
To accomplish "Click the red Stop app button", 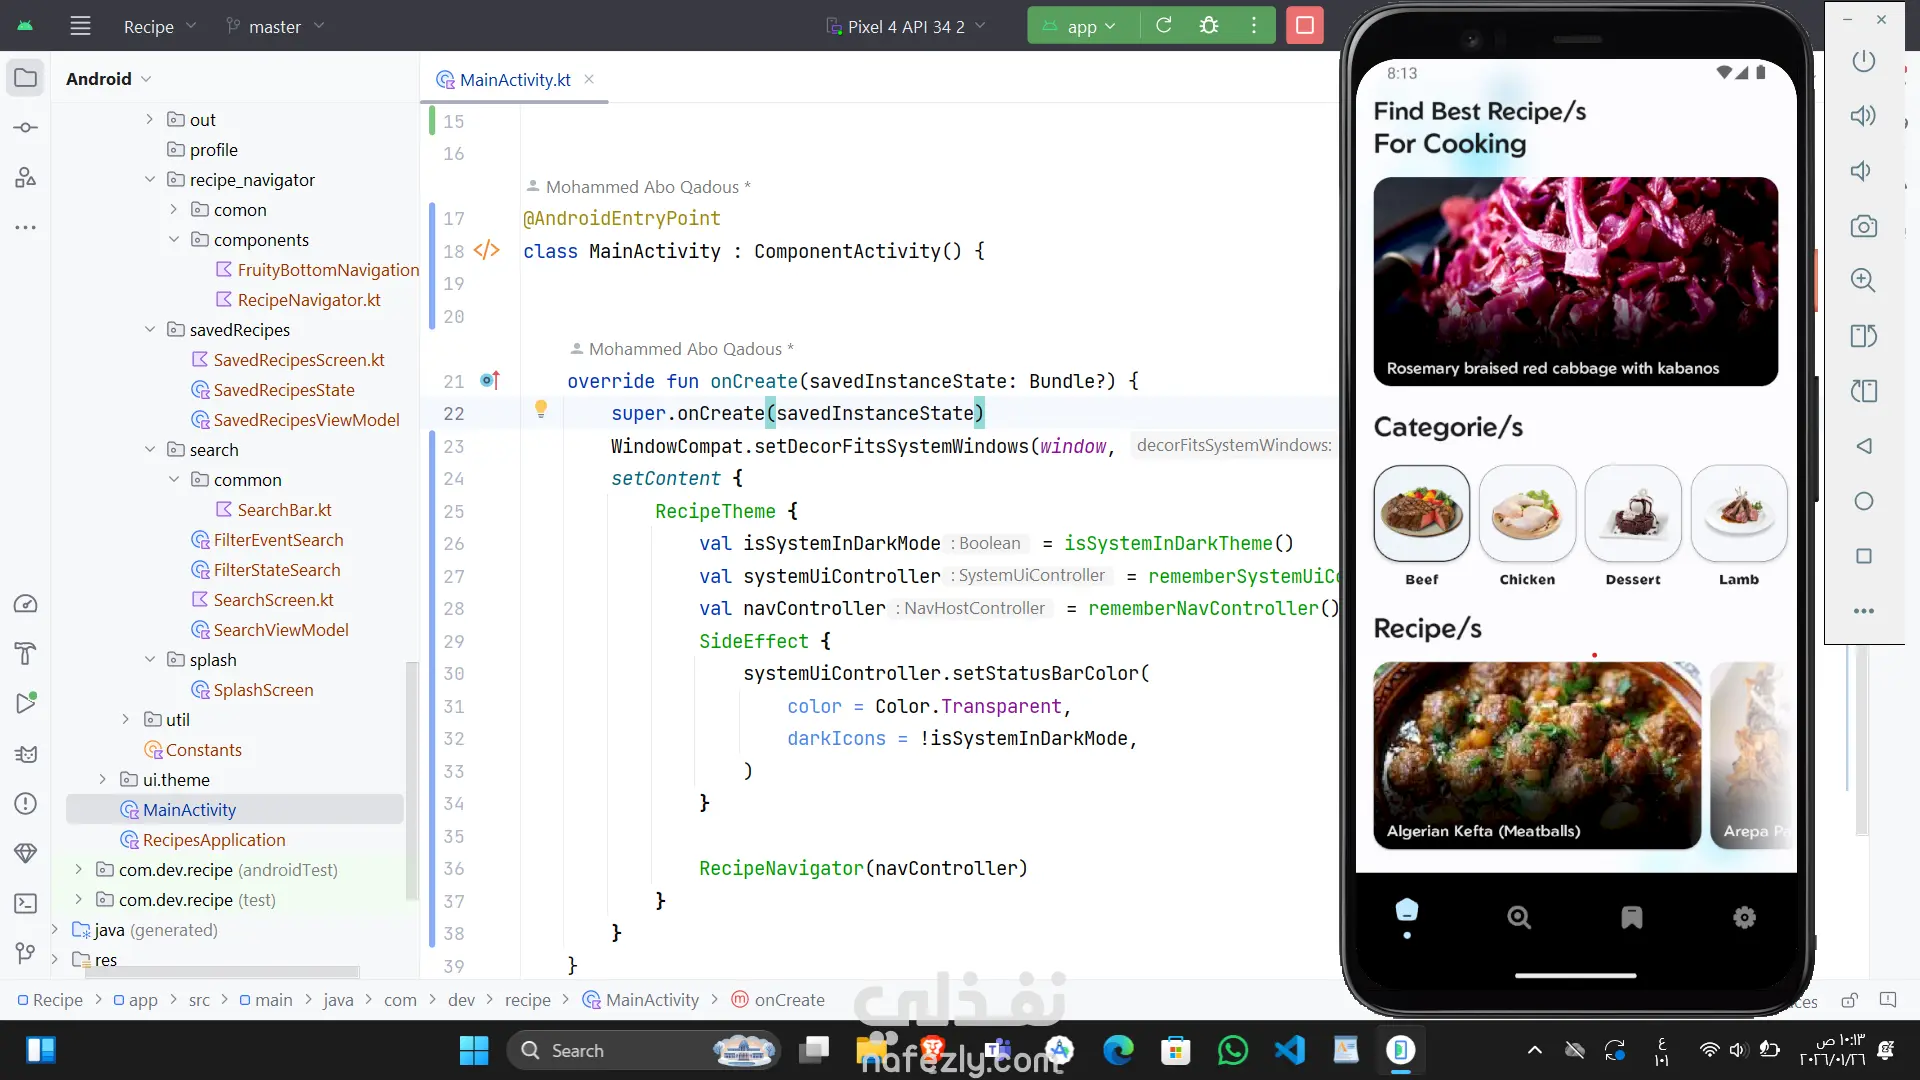I will pyautogui.click(x=1305, y=26).
